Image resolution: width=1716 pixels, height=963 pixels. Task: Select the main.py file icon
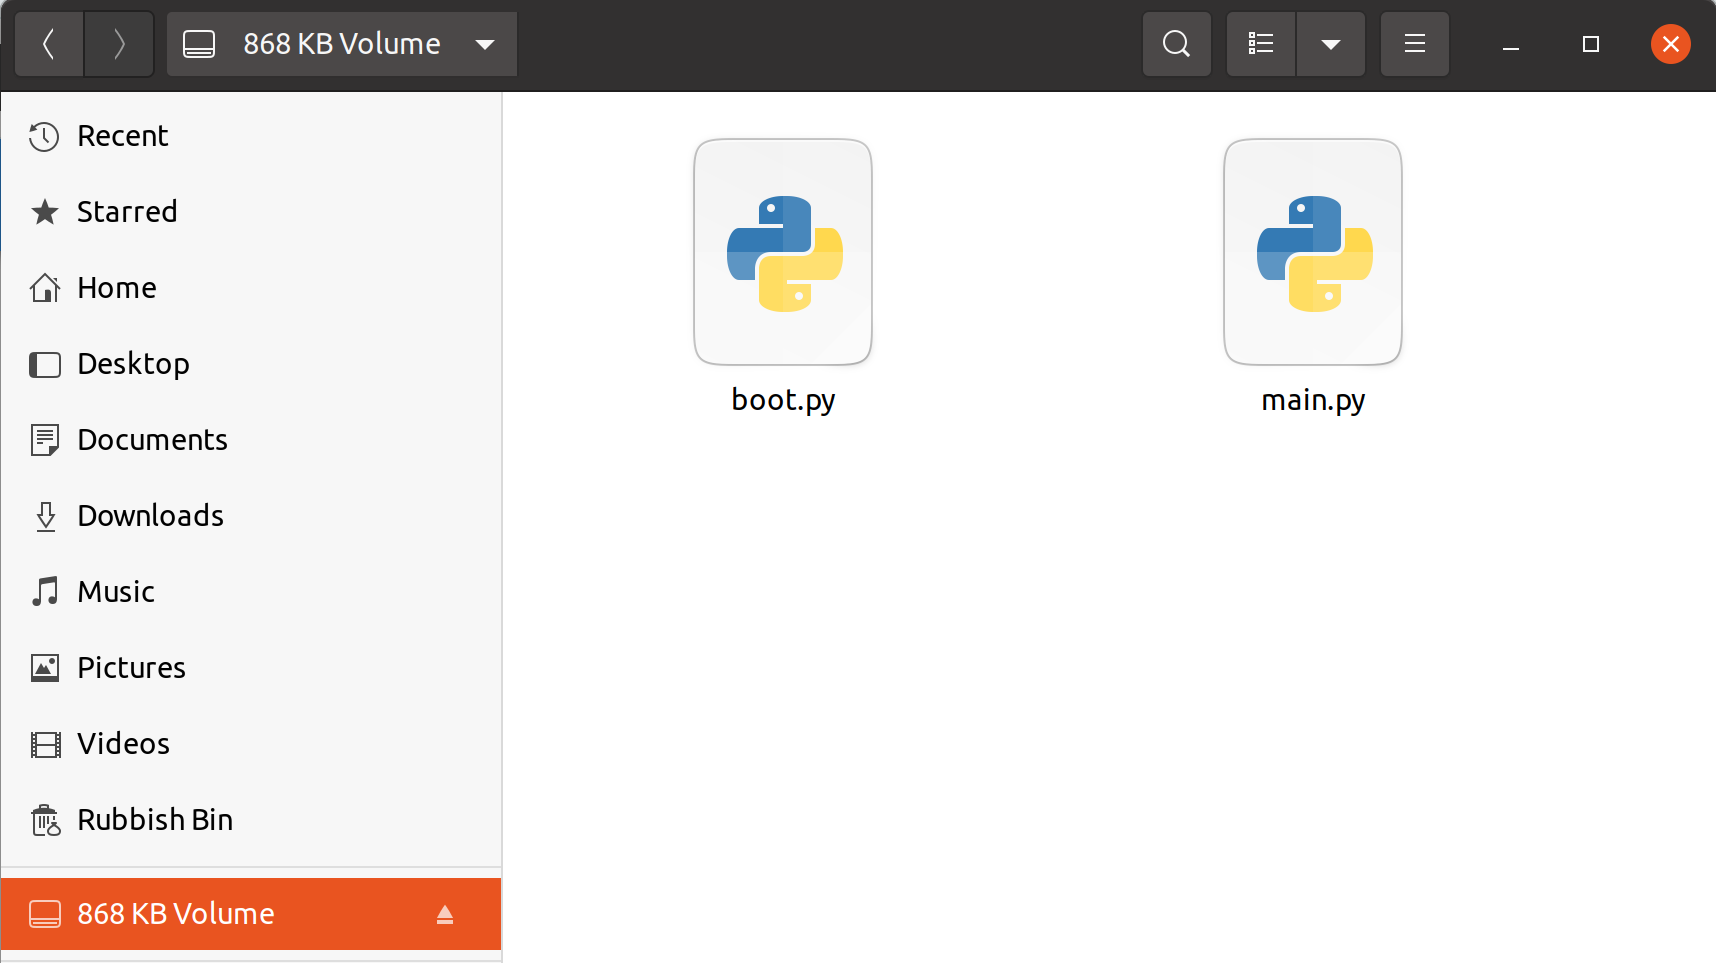pyautogui.click(x=1312, y=253)
